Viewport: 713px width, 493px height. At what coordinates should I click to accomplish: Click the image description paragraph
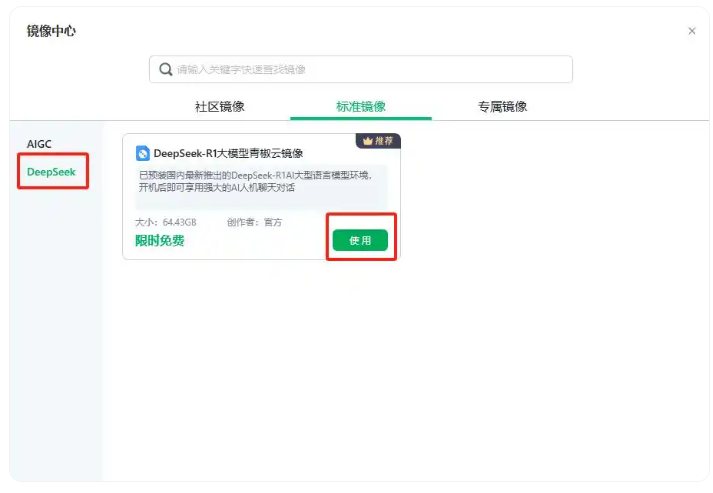pyautogui.click(x=256, y=181)
